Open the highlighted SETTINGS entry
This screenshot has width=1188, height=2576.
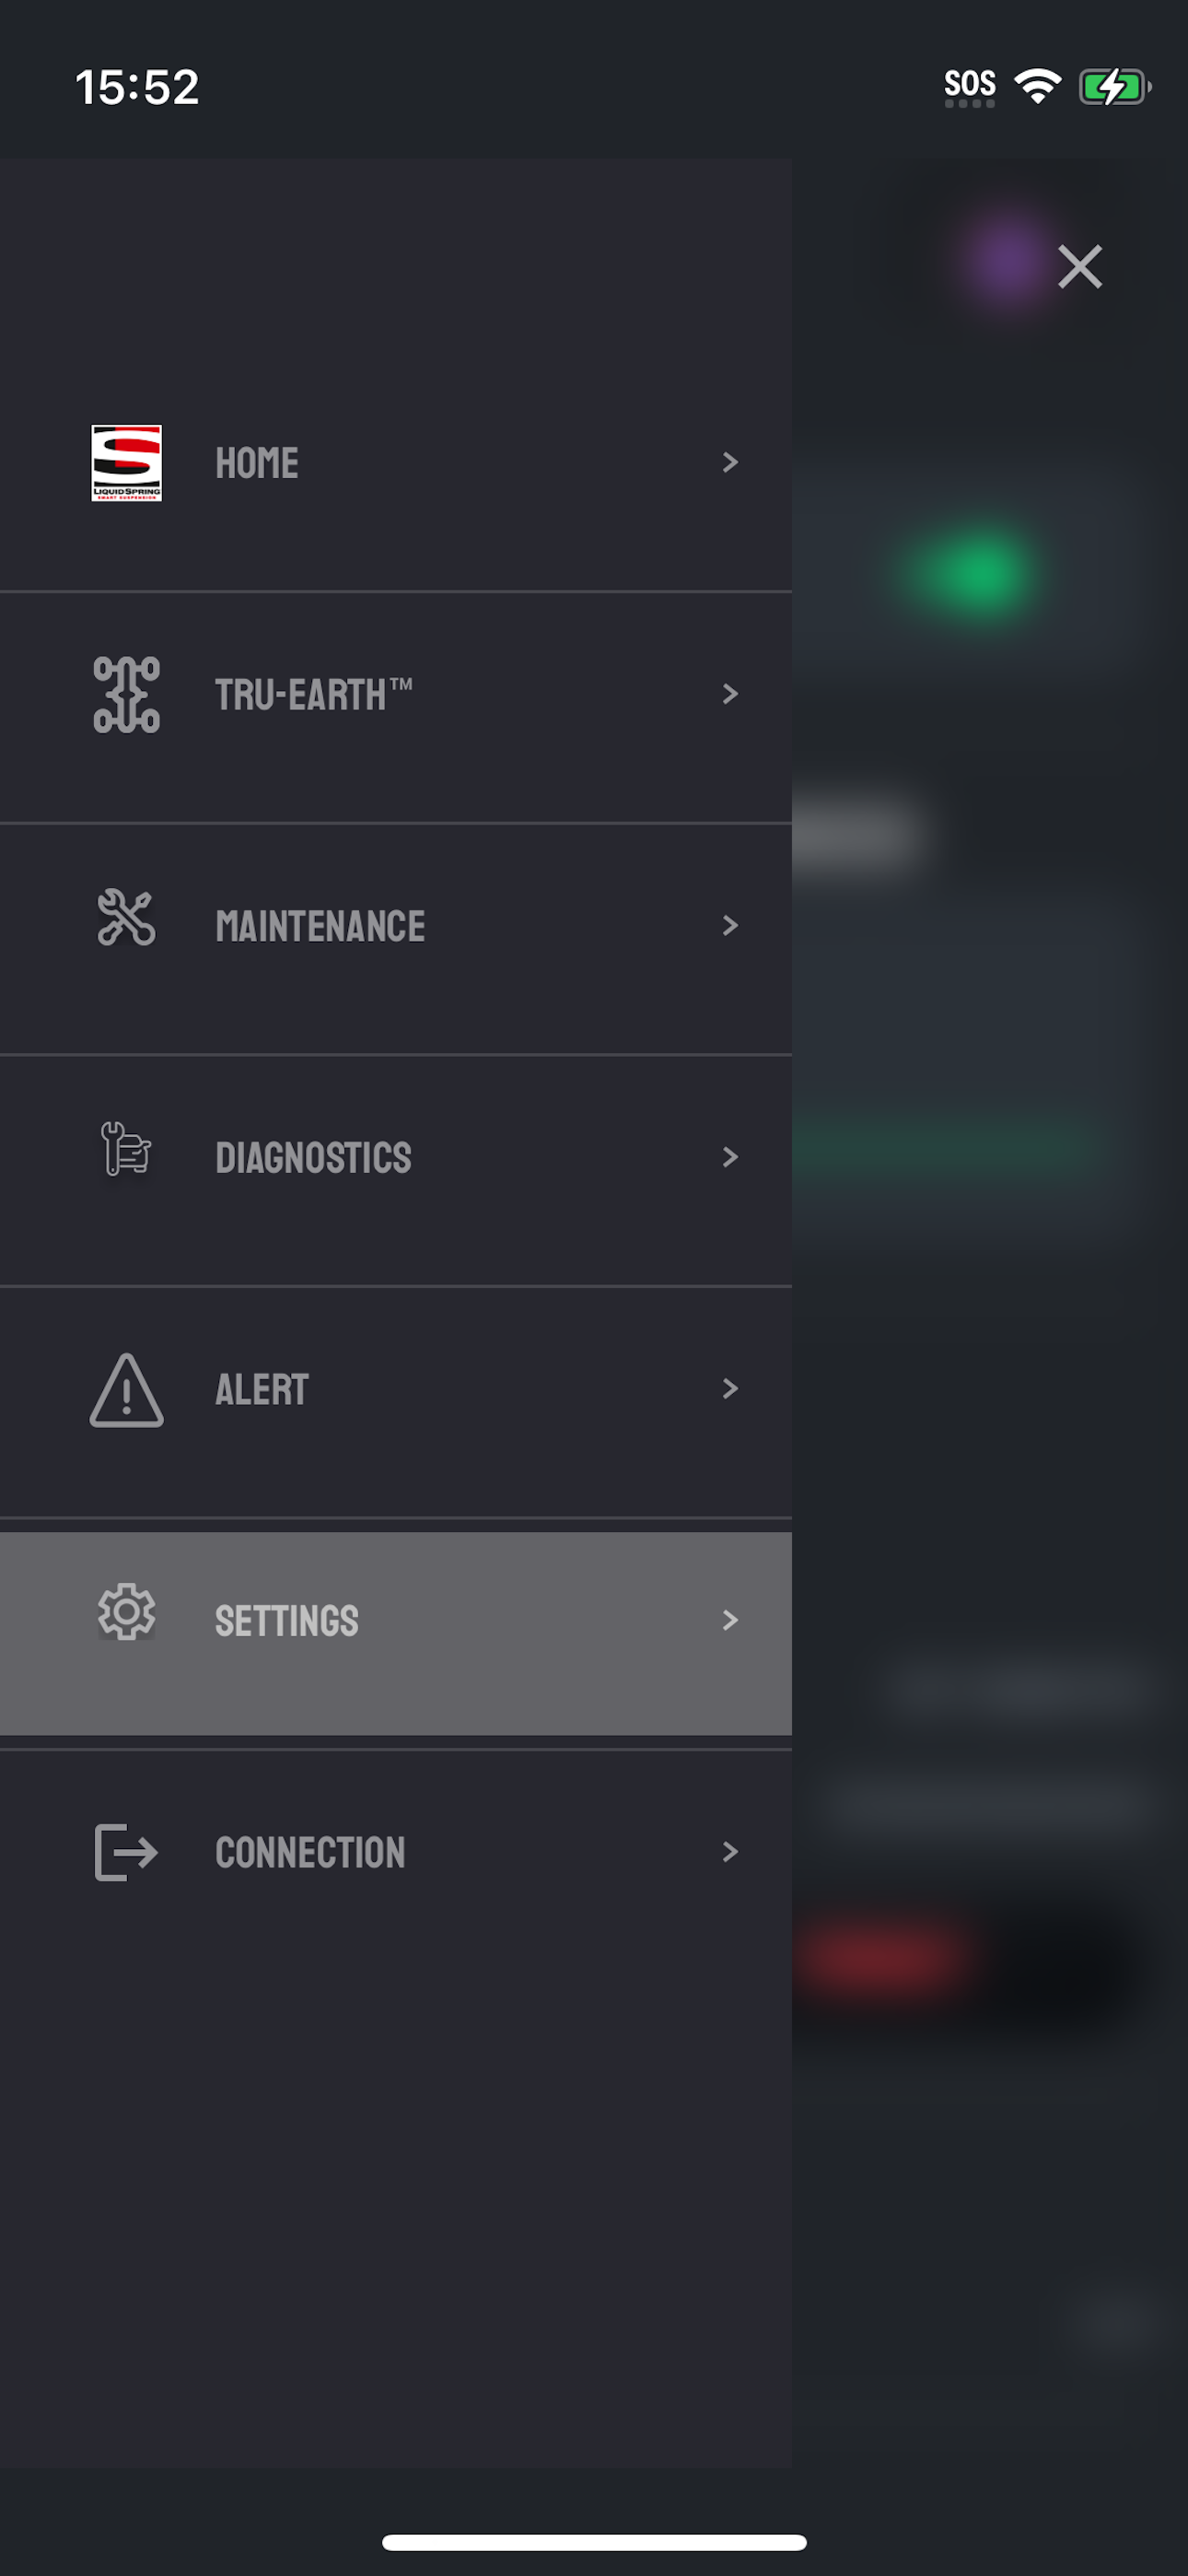click(x=396, y=1633)
